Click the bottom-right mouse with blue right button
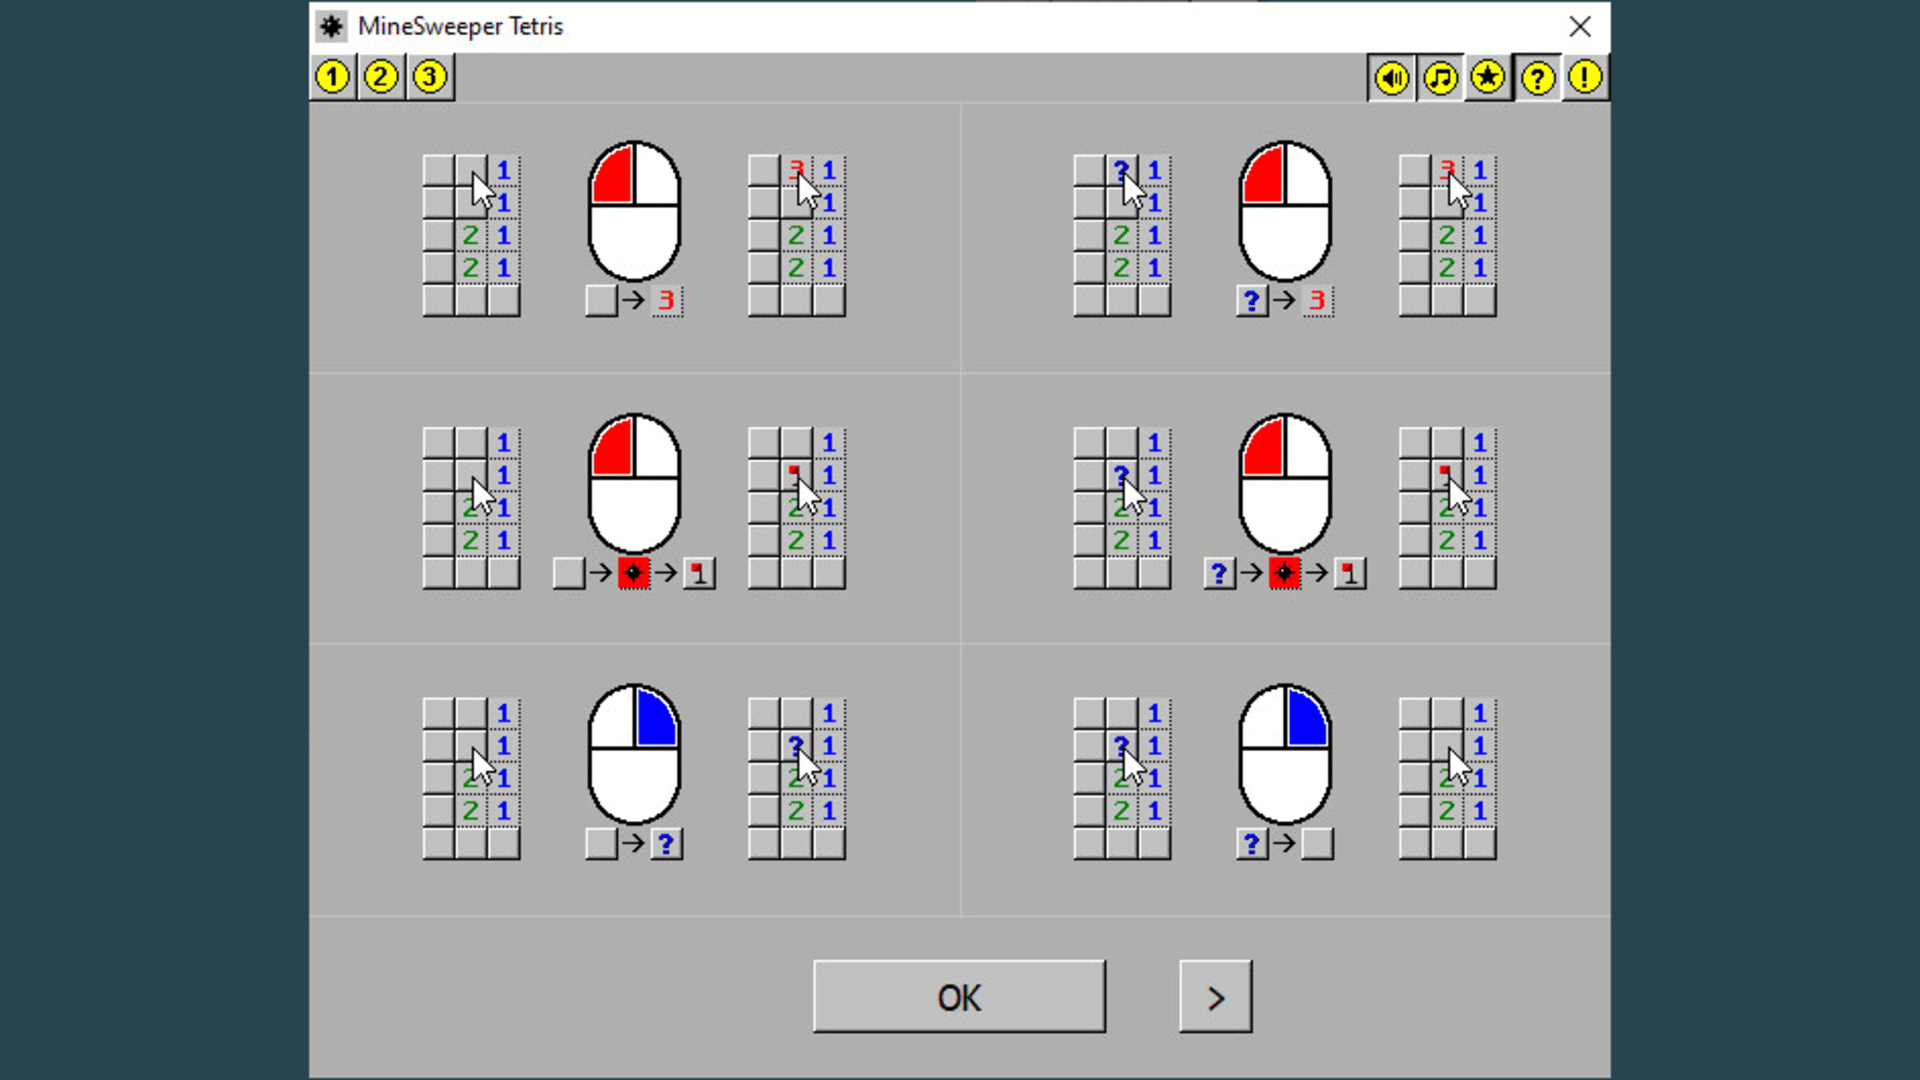Image resolution: width=1920 pixels, height=1080 pixels. (1285, 754)
